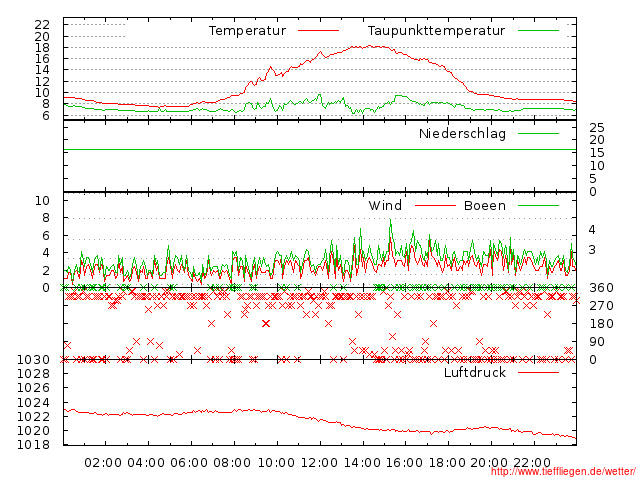Click the 18:00 time axis label
The image size is (640, 480).
[x=447, y=463]
